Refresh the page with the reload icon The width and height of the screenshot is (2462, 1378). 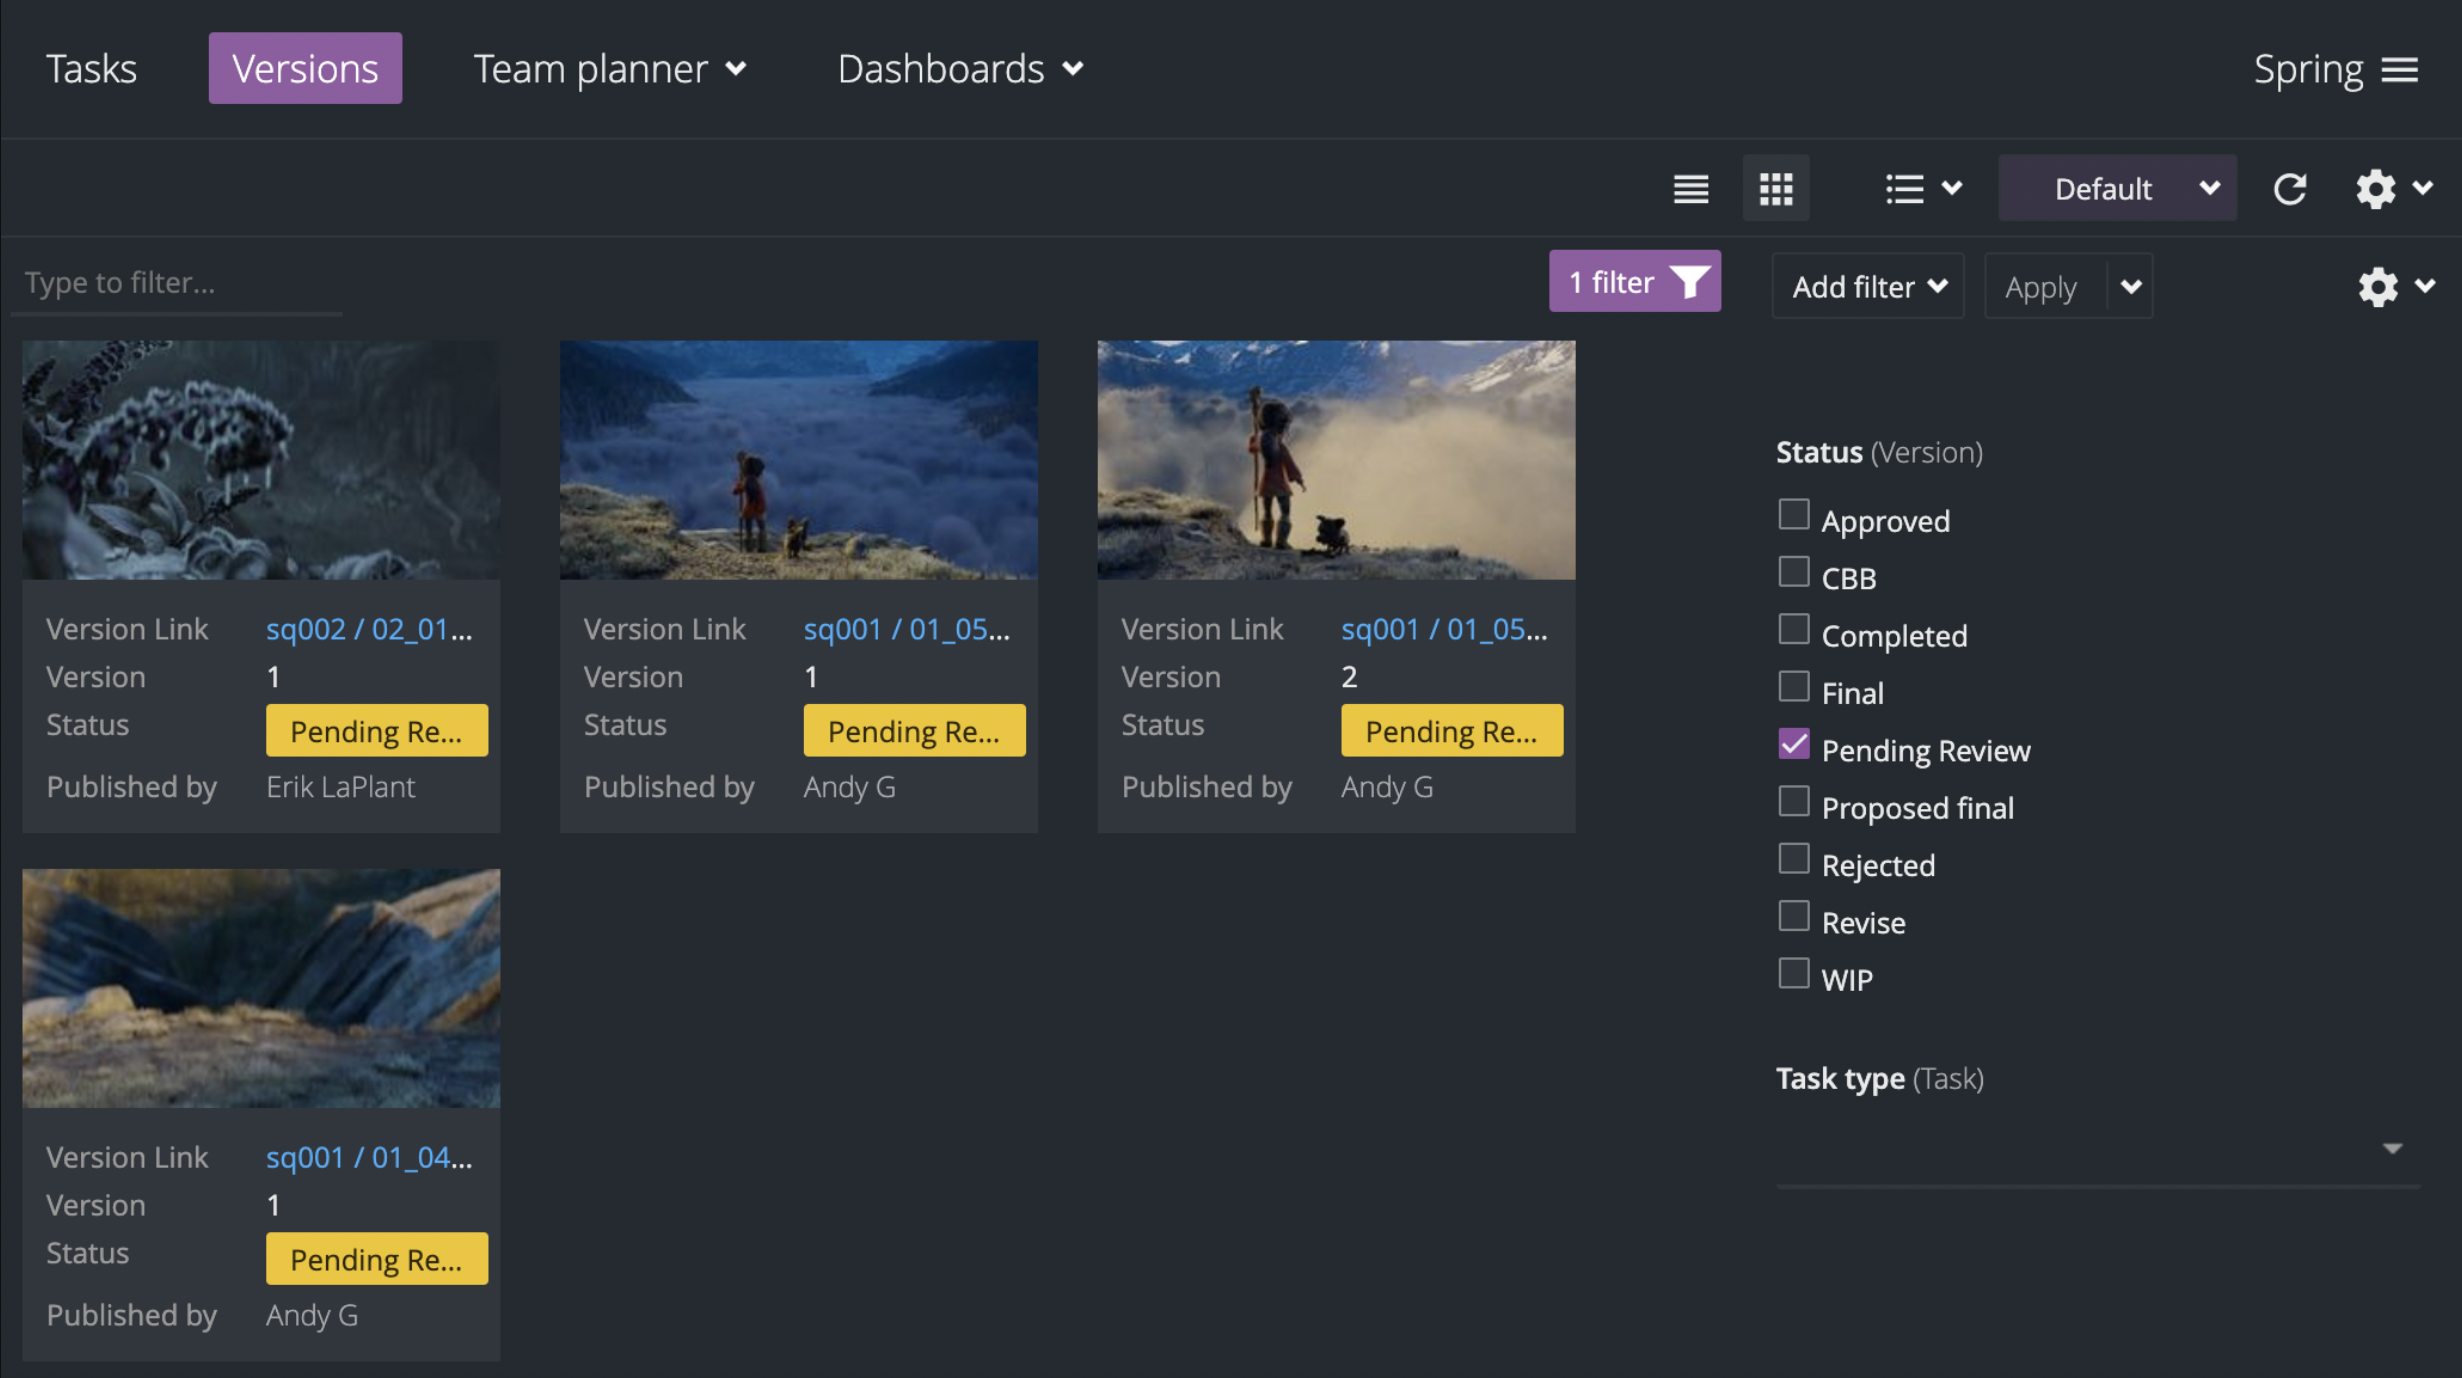click(2291, 188)
